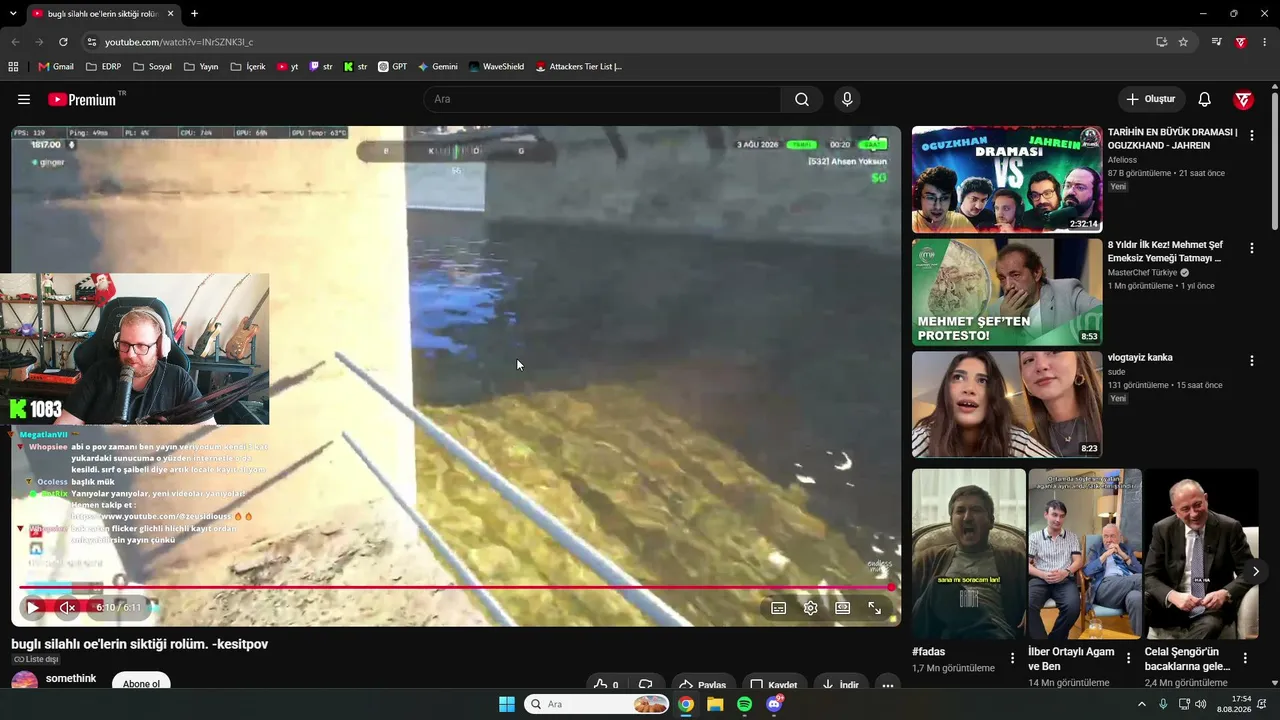
Task: Open the media controls icon in Chrome toolbar
Action: tap(1216, 42)
